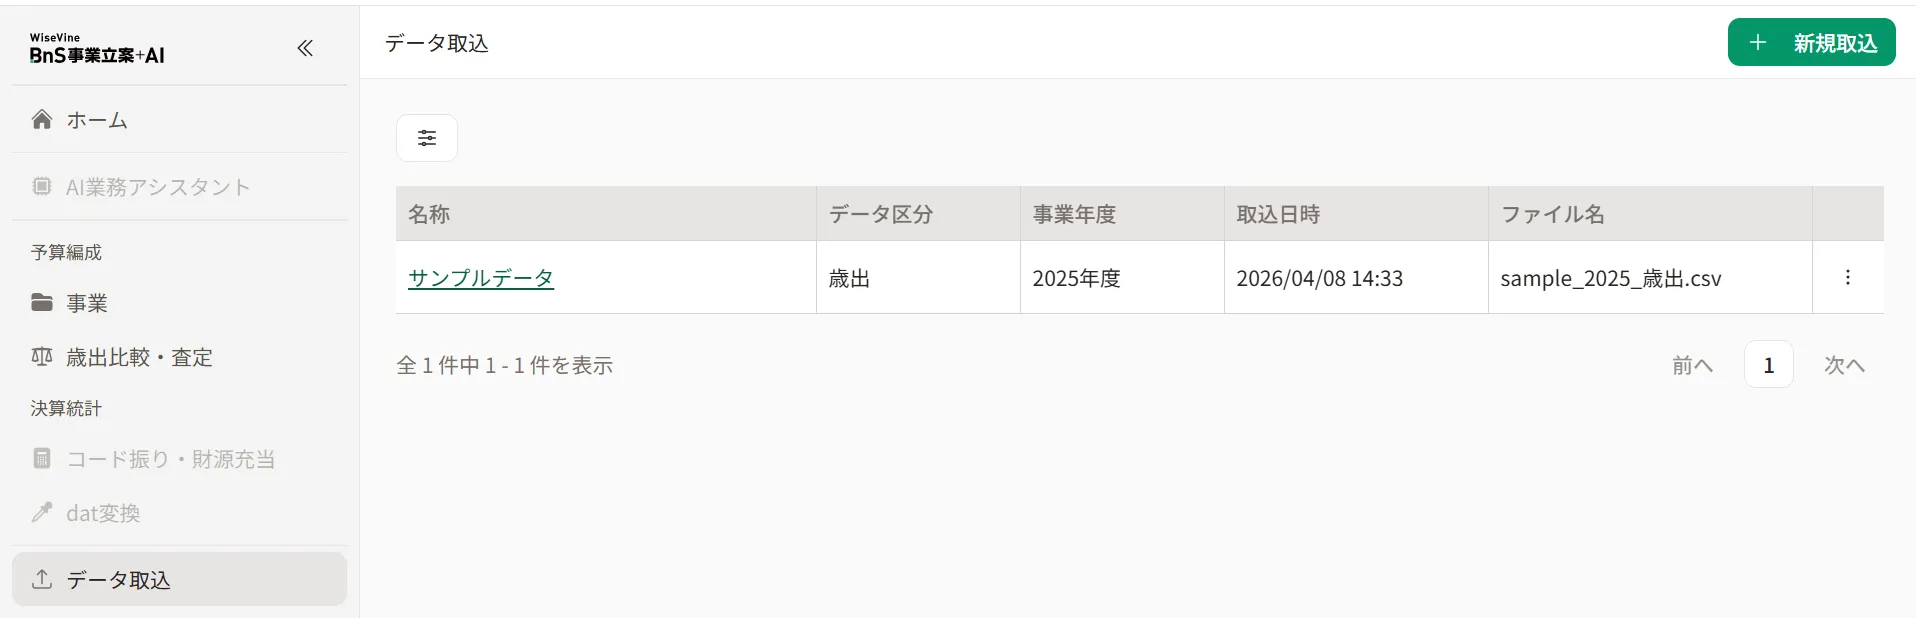Go to previous page with 前へ

click(x=1692, y=365)
